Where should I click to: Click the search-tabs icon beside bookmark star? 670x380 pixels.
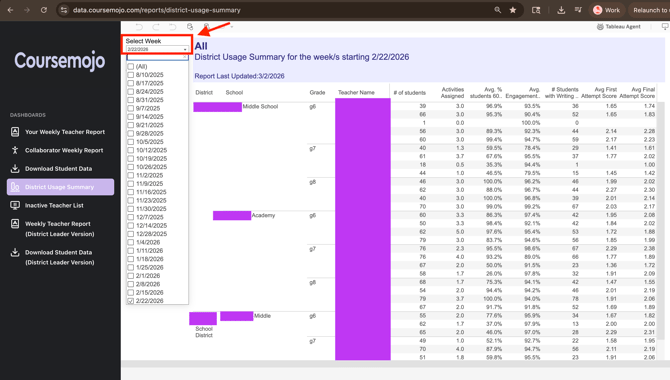(x=536, y=10)
